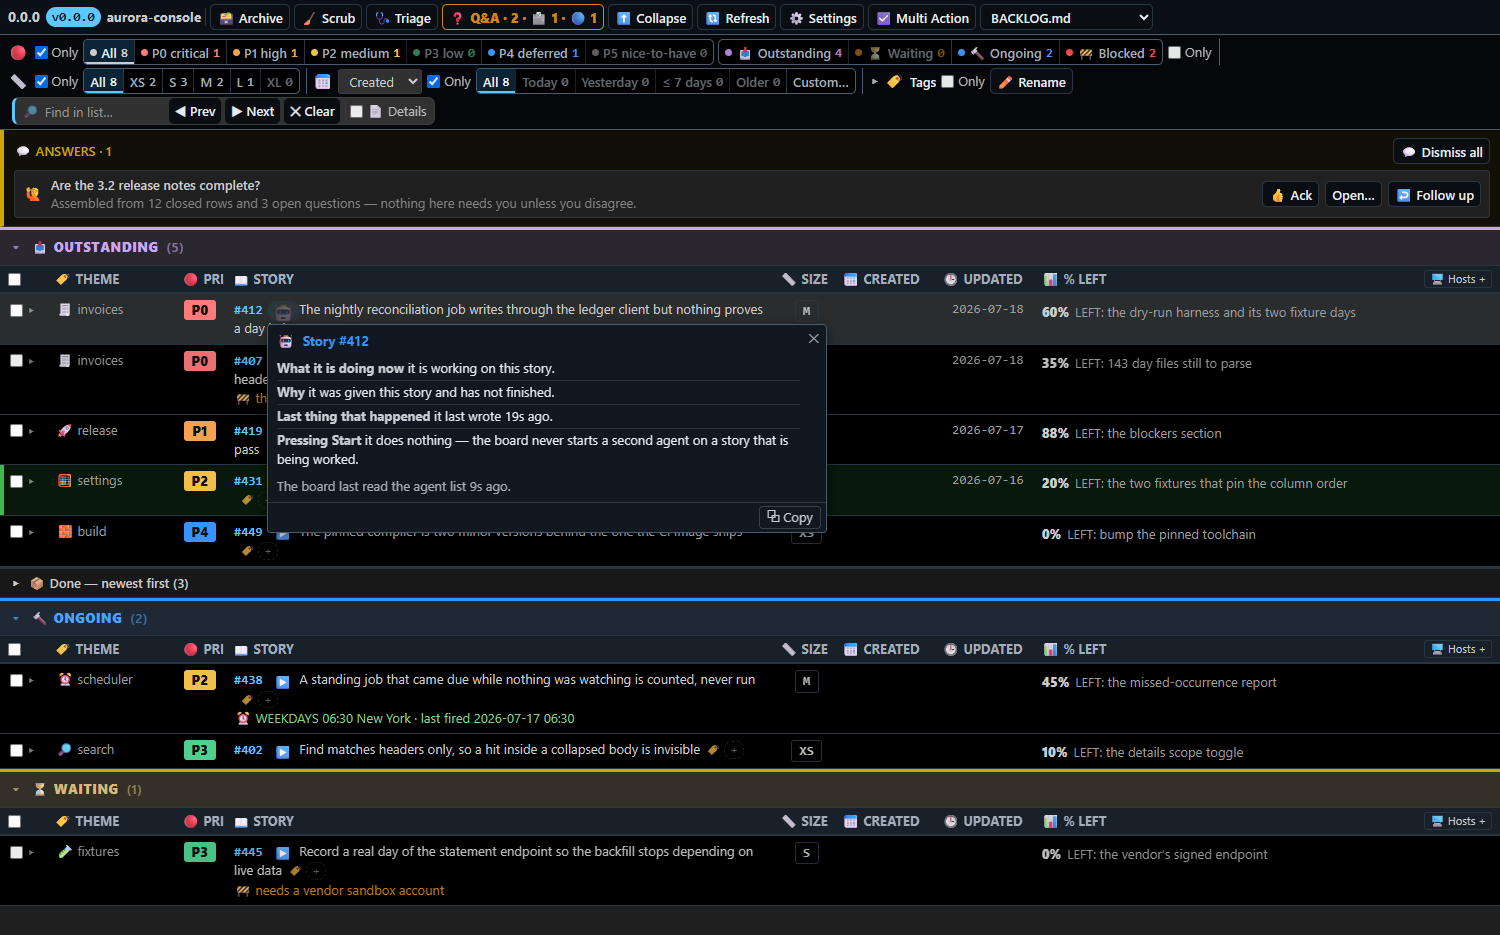Open Settings
Viewport: 1500px width, 935px height.
[823, 18]
